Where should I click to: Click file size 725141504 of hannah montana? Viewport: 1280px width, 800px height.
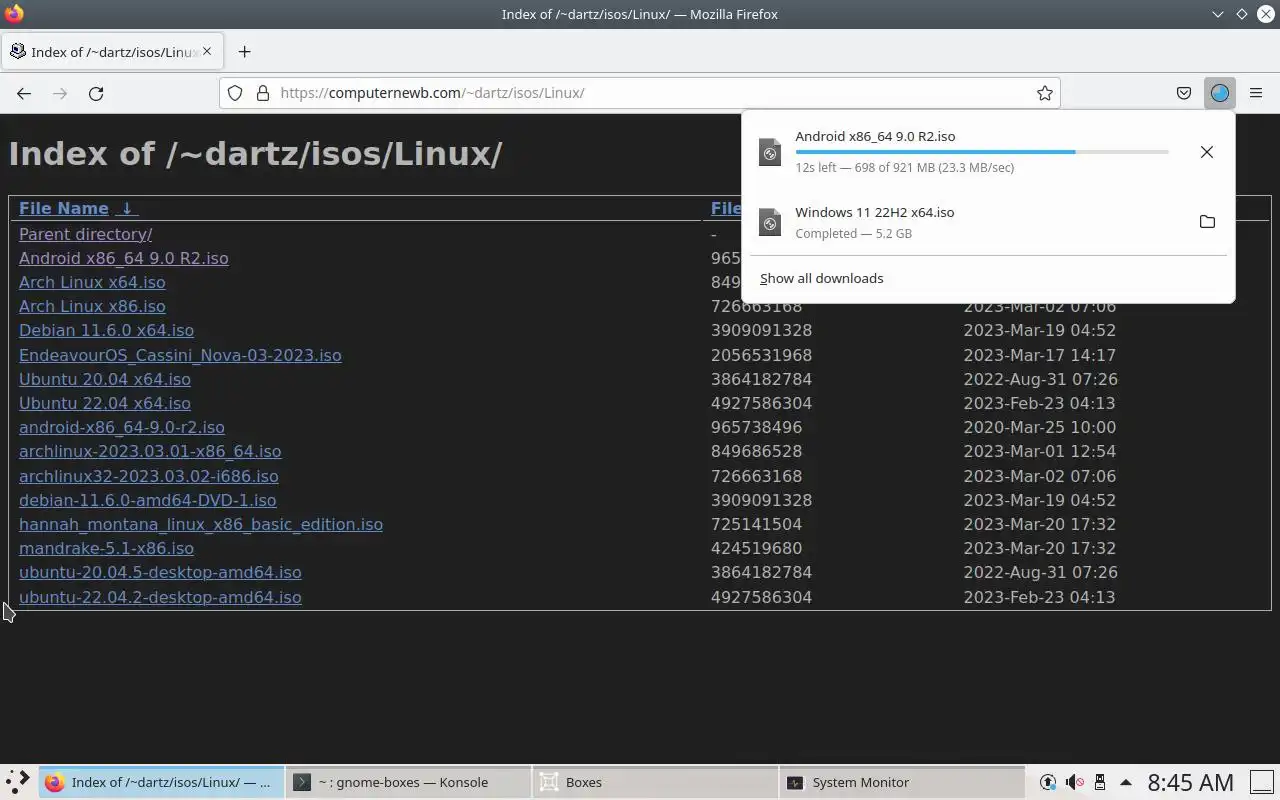[x=756, y=524]
